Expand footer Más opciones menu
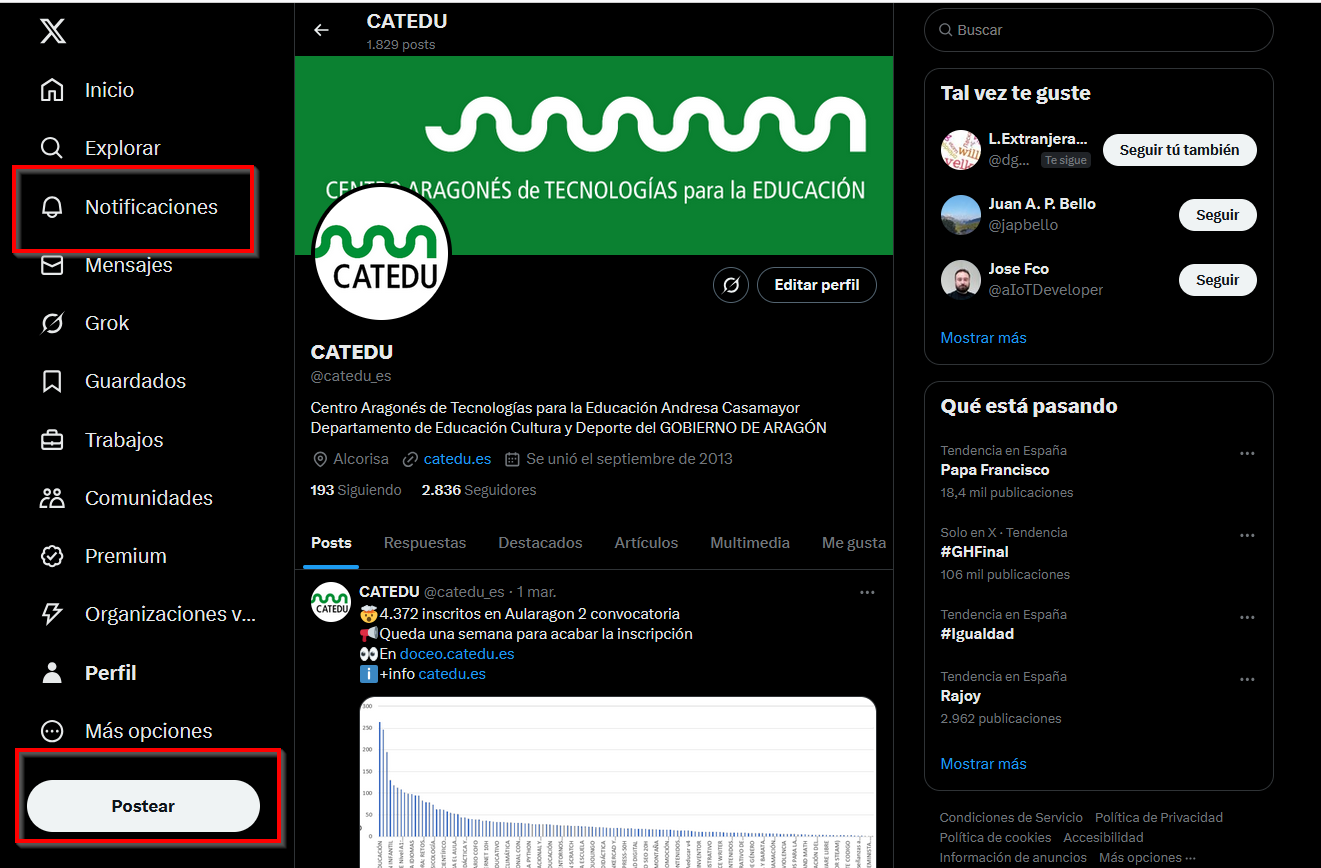The width and height of the screenshot is (1321, 868). [x=1147, y=857]
